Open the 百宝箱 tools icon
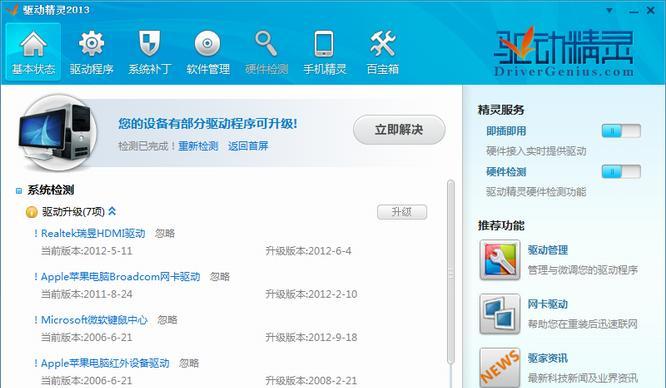666x388 pixels. tap(383, 43)
